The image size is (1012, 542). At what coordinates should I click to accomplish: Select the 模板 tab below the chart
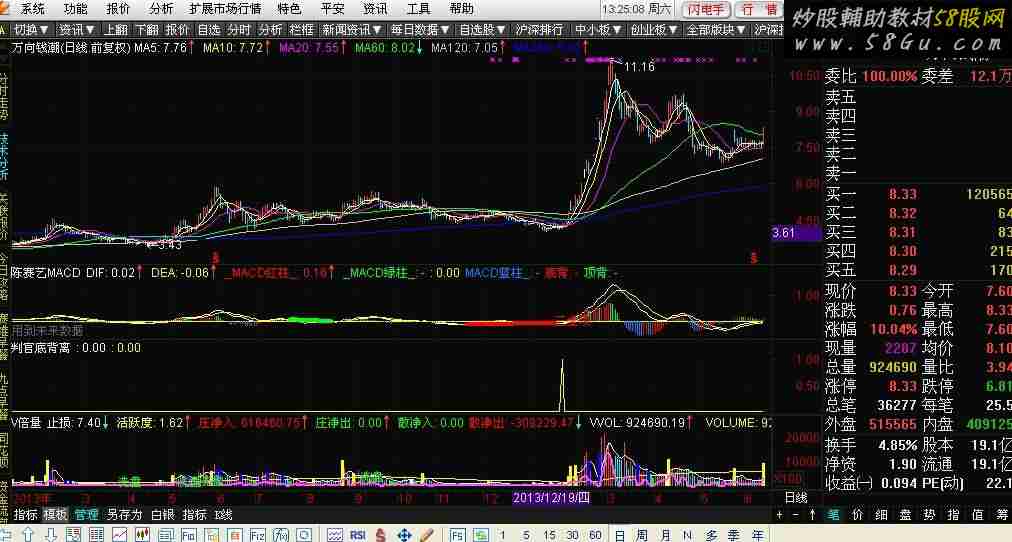click(56, 514)
